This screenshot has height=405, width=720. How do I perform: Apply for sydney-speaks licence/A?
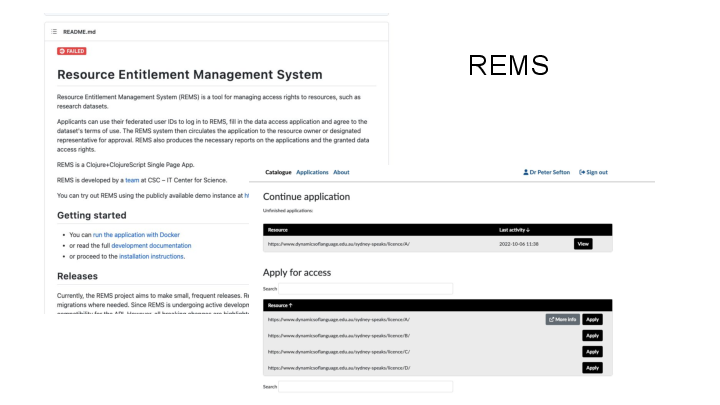coord(592,320)
